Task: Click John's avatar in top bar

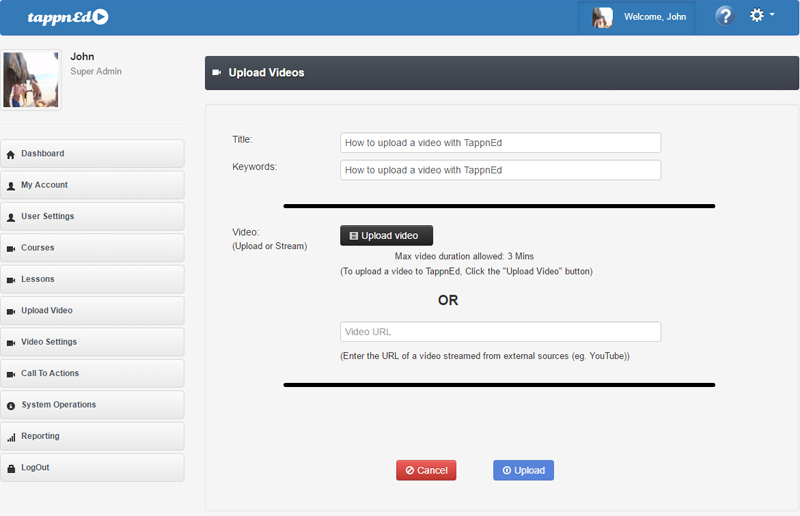Action: click(x=602, y=17)
